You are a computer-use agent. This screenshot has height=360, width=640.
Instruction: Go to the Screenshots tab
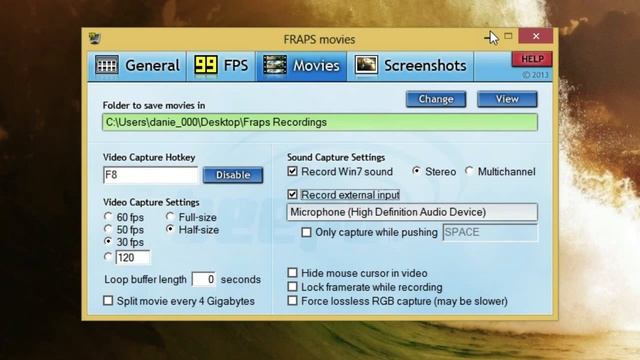(x=410, y=66)
